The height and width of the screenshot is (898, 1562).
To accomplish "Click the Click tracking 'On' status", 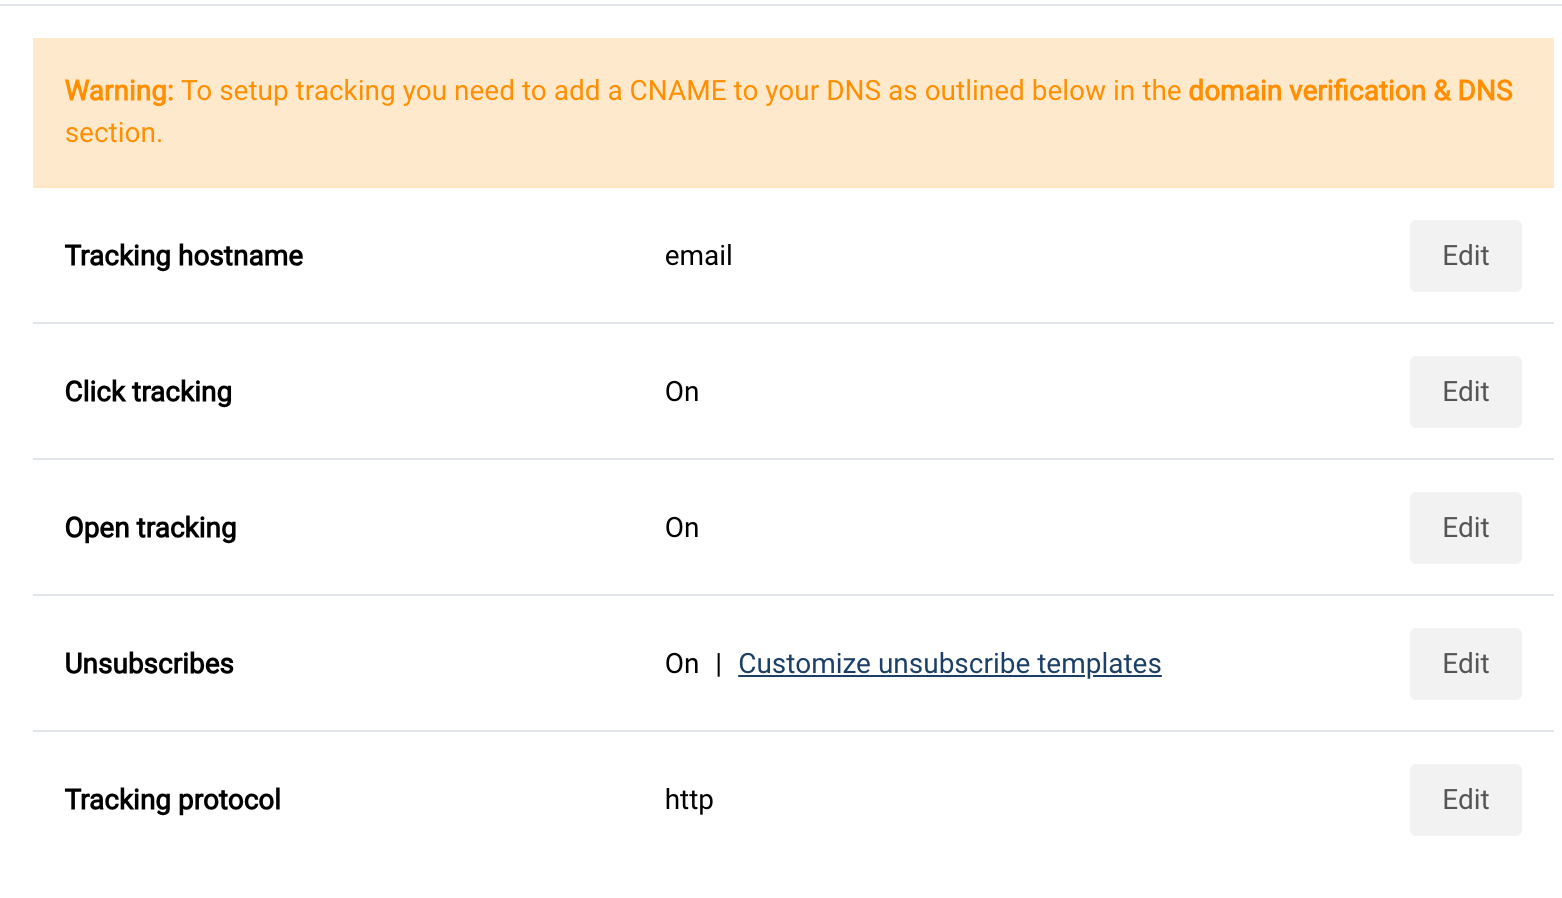I will (682, 392).
